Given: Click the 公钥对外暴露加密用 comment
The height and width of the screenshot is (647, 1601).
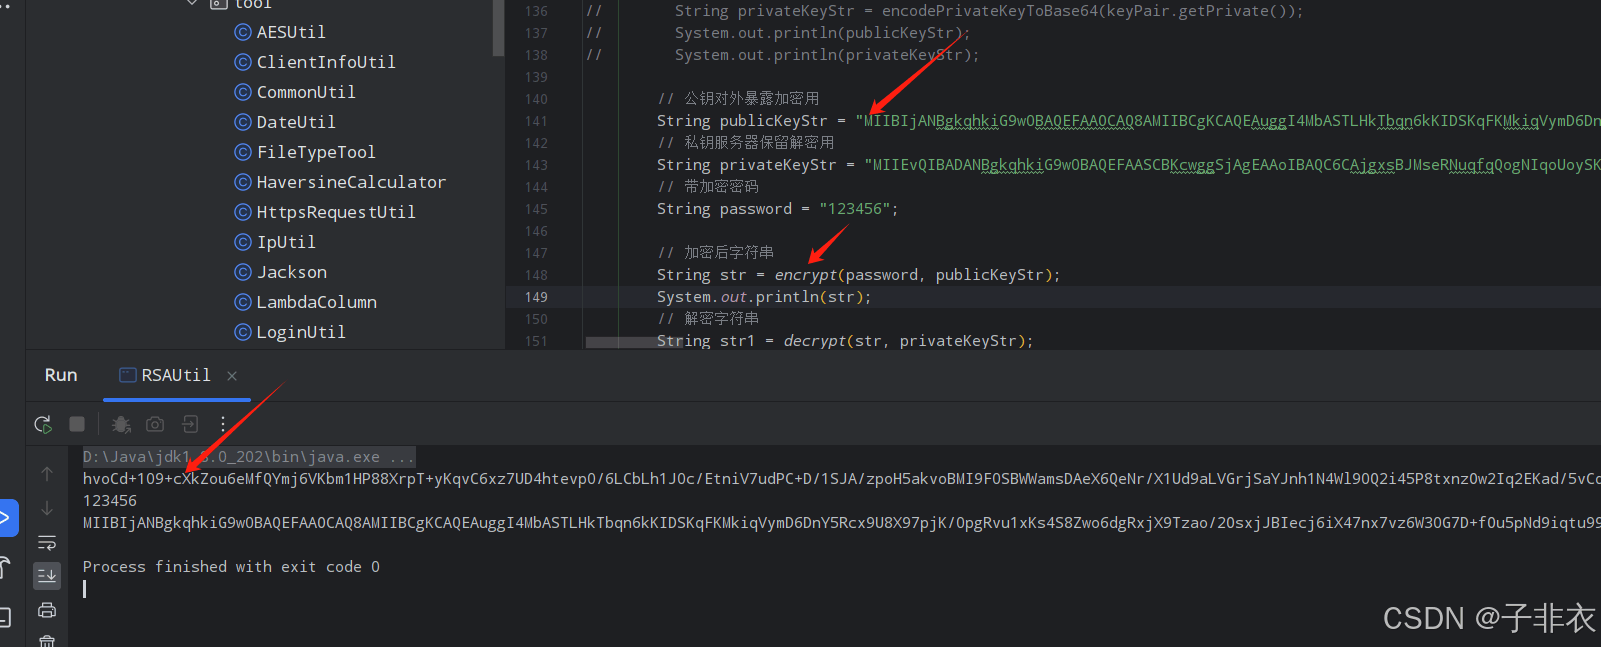Looking at the screenshot, I should pos(738,99).
